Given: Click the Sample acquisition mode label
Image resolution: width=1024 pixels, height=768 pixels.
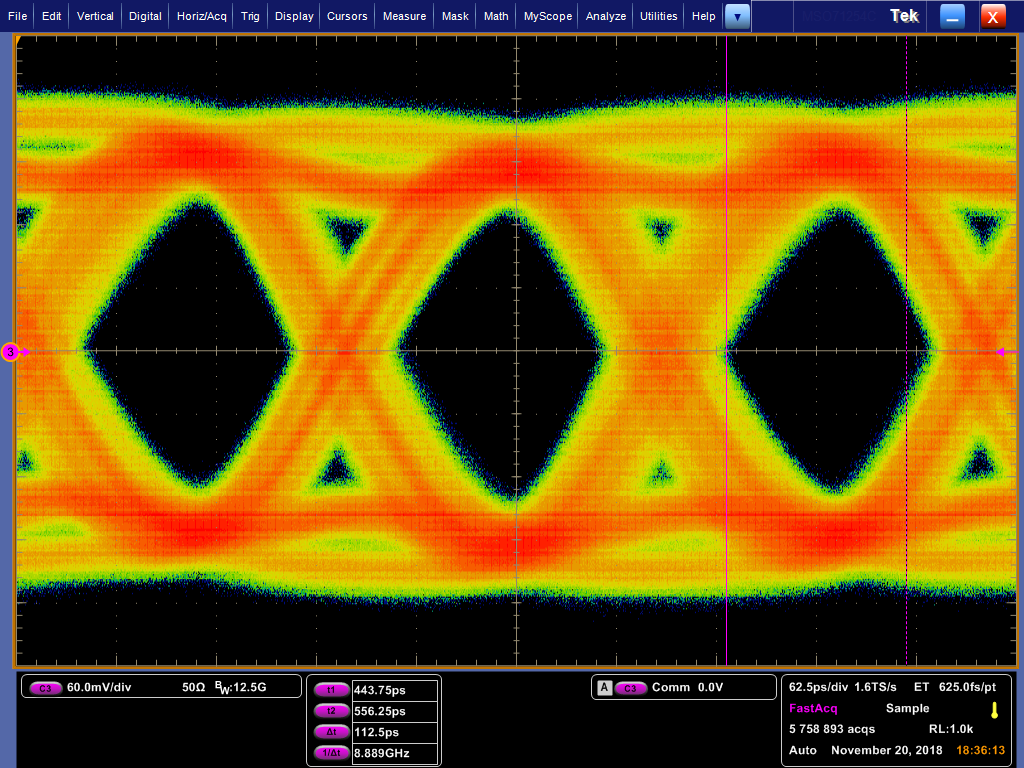Looking at the screenshot, I should (907, 708).
